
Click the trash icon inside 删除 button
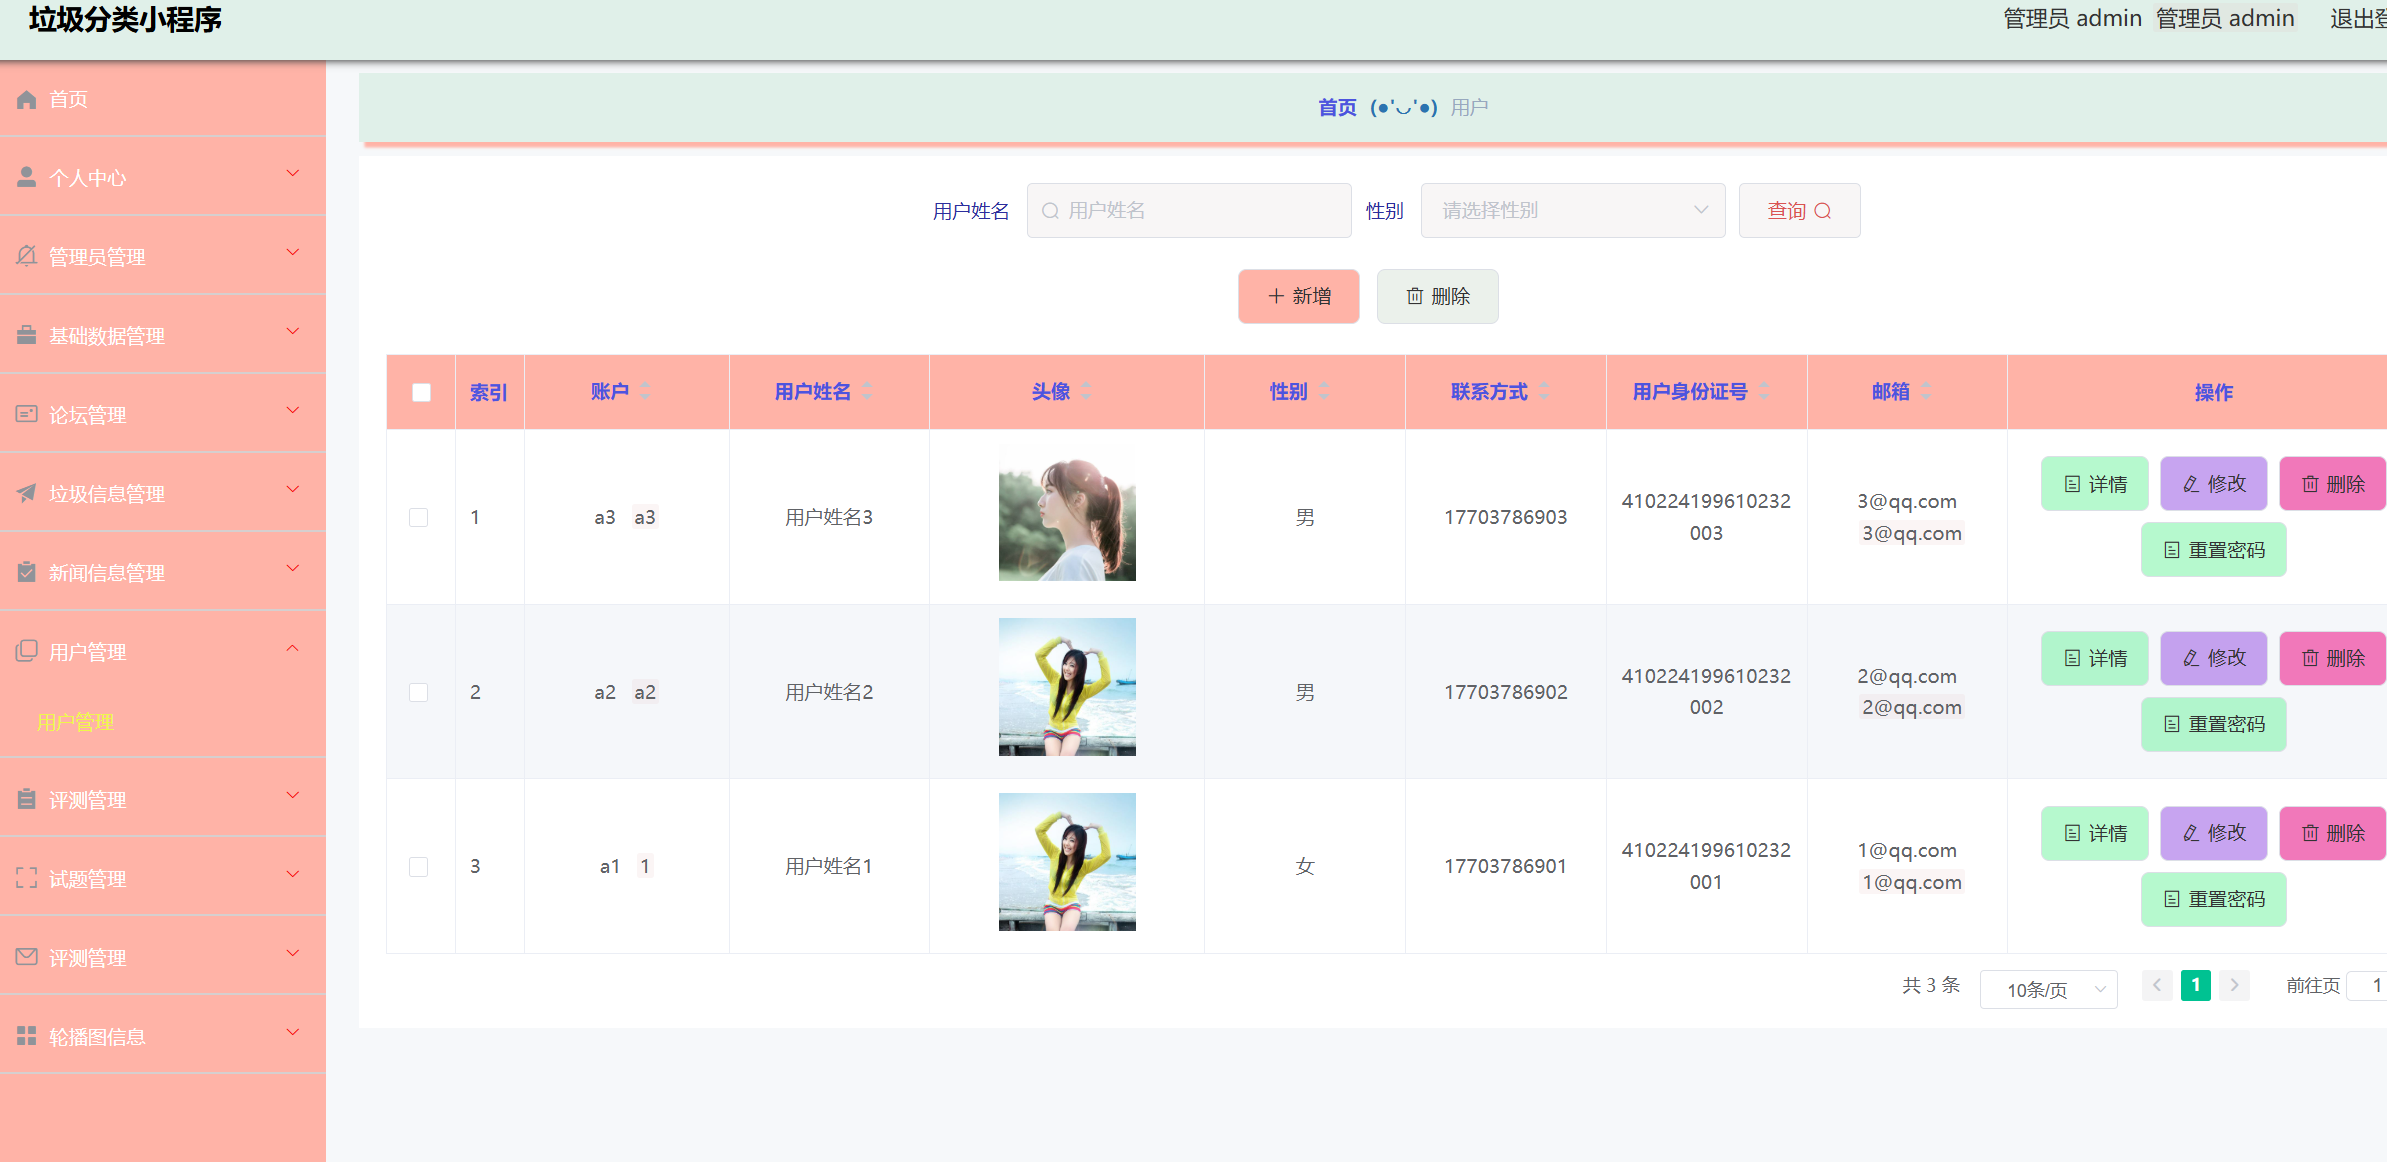point(1414,296)
